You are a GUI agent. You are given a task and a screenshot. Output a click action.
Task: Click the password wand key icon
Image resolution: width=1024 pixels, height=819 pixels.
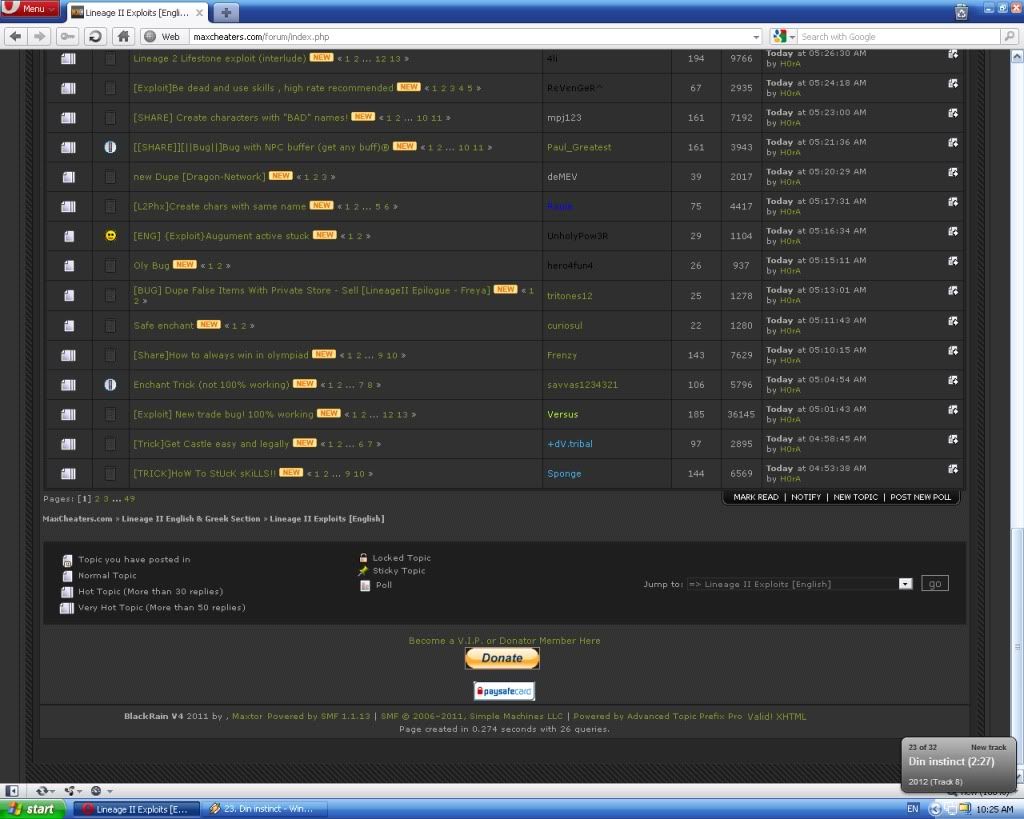68,37
